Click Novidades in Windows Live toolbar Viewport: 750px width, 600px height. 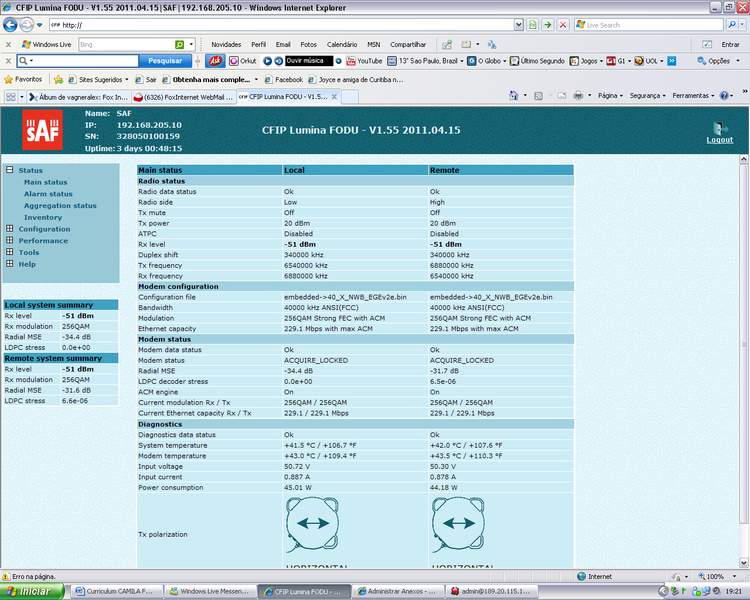(x=226, y=44)
